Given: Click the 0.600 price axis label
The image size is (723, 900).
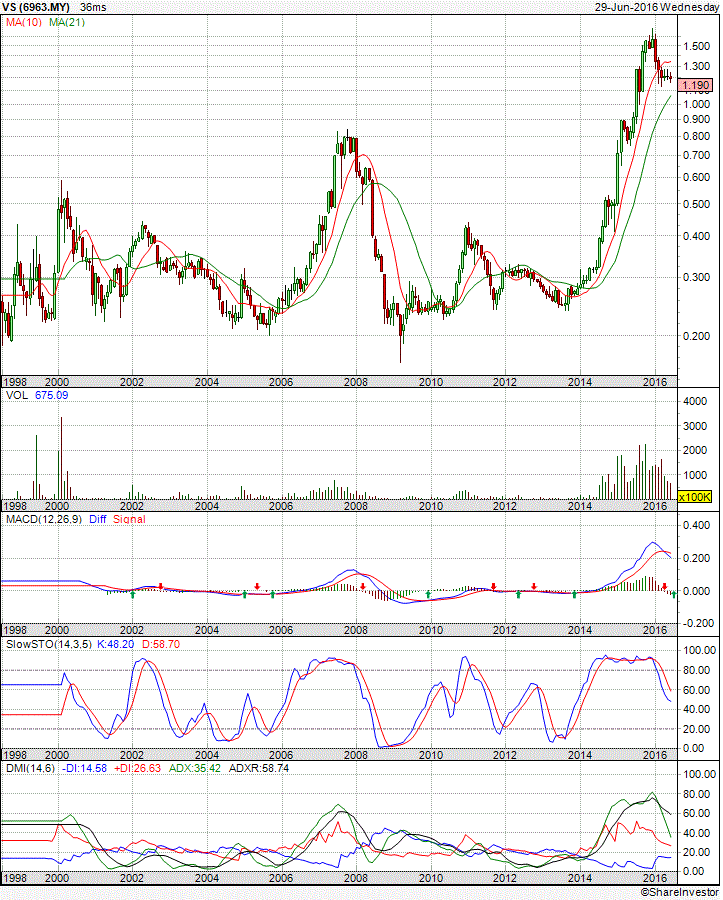Looking at the screenshot, I should (x=697, y=177).
